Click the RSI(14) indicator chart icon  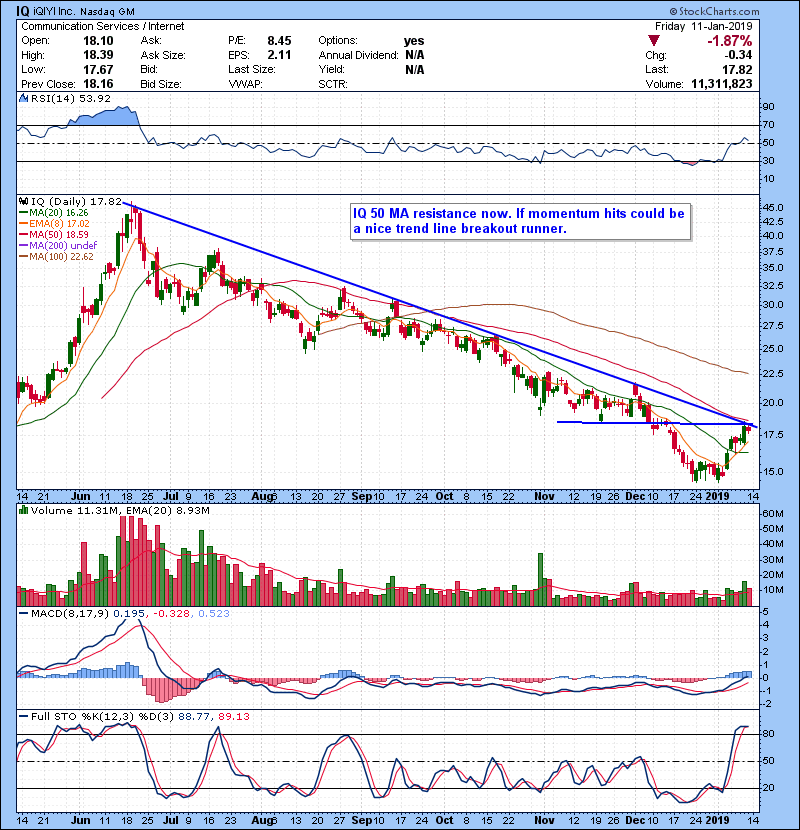[x=23, y=98]
